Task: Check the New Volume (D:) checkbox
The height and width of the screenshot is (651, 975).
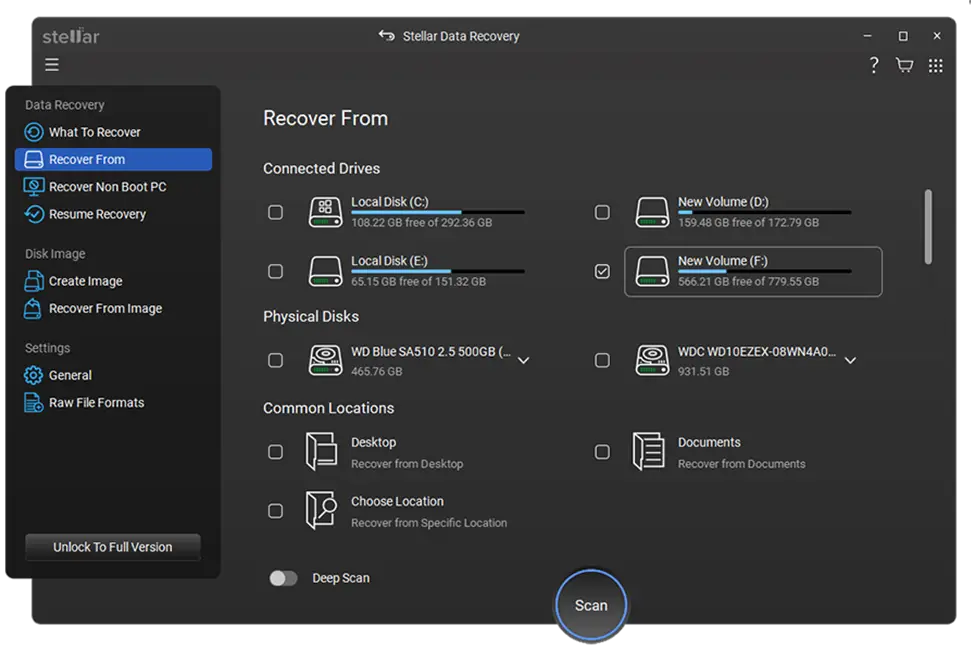Action: pyautogui.click(x=602, y=213)
